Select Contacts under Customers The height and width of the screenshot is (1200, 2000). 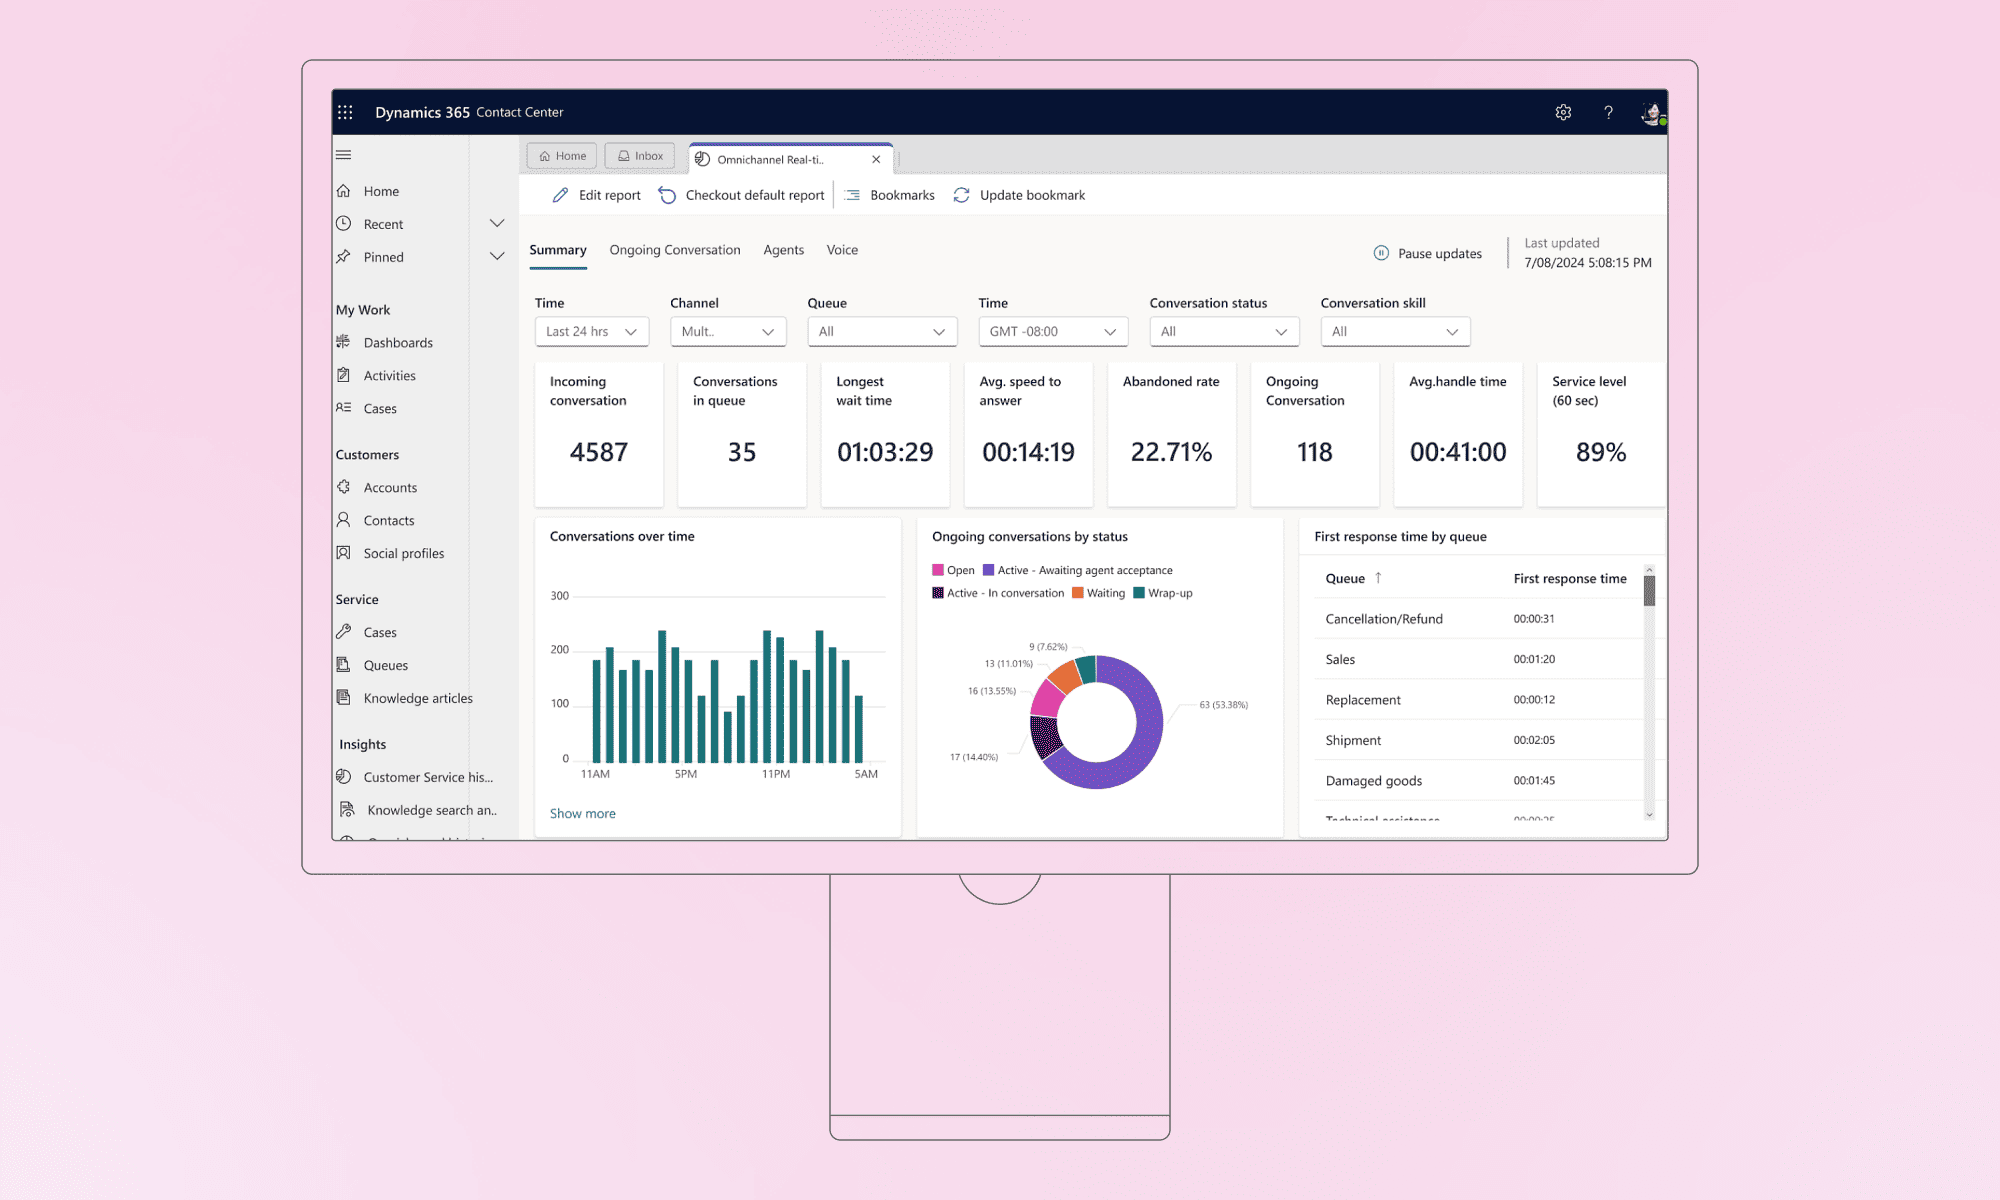tap(388, 520)
